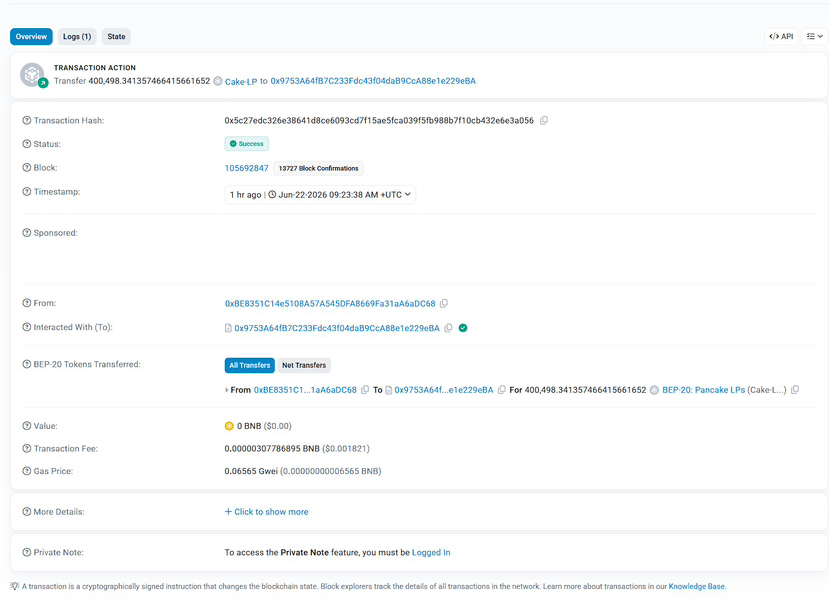Open the Logs (1) tab

[x=77, y=36]
